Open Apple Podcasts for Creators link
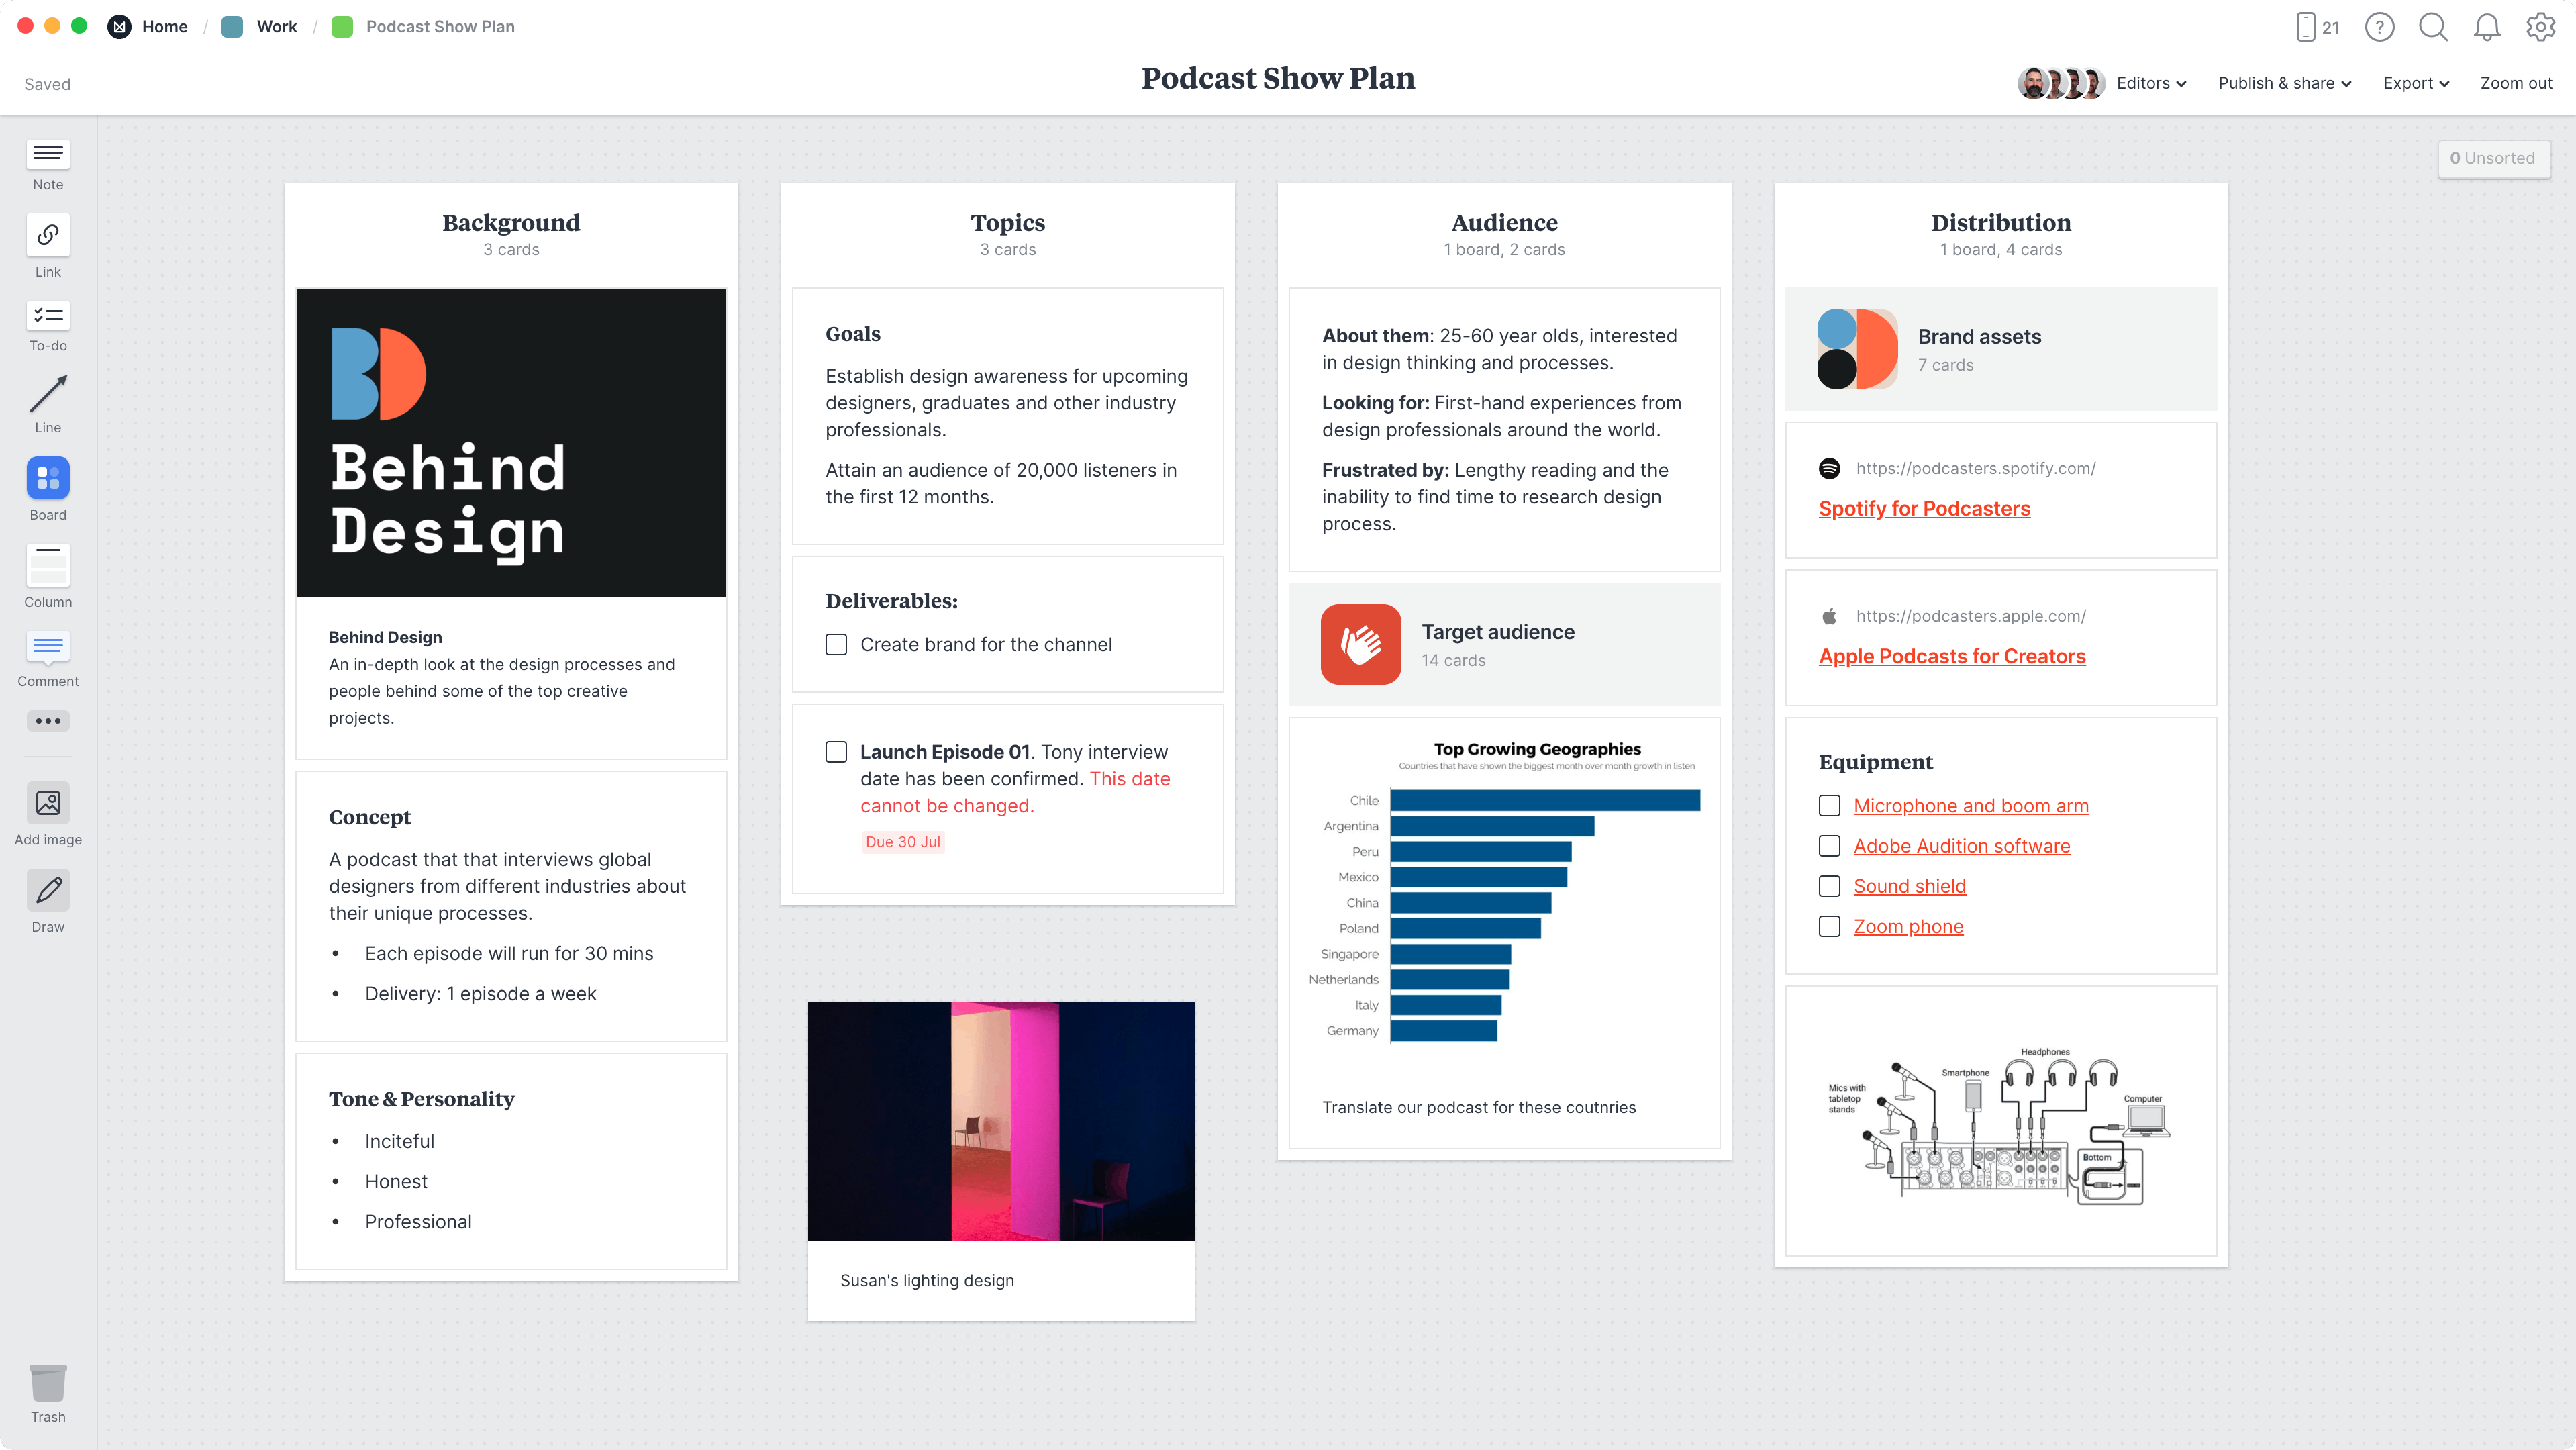The width and height of the screenshot is (2576, 1450). (1951, 655)
